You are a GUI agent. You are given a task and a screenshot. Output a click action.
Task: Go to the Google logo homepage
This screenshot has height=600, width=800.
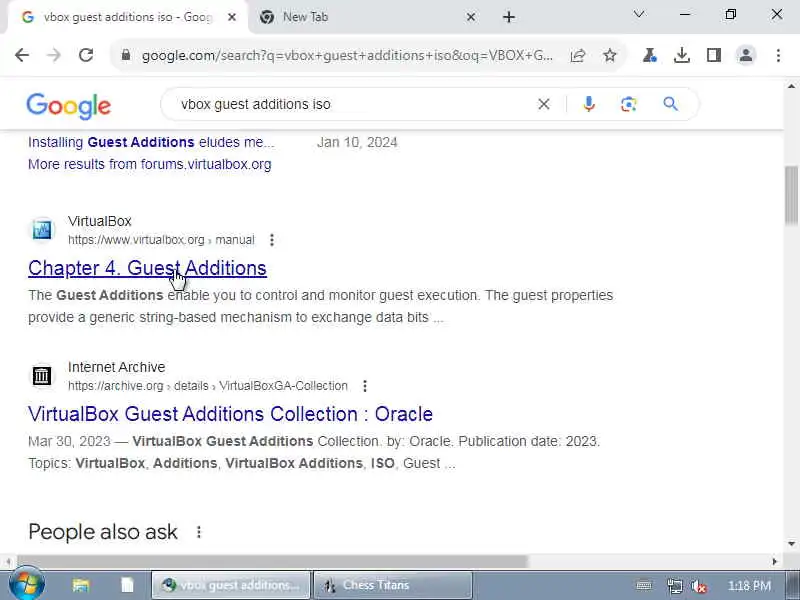coord(68,106)
